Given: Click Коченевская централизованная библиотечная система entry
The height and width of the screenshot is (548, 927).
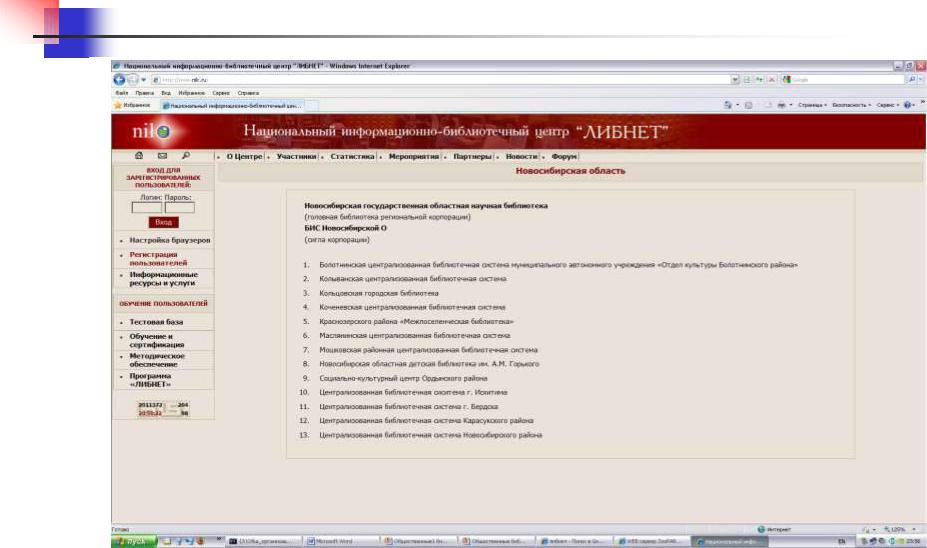Looking at the screenshot, I should (412, 307).
